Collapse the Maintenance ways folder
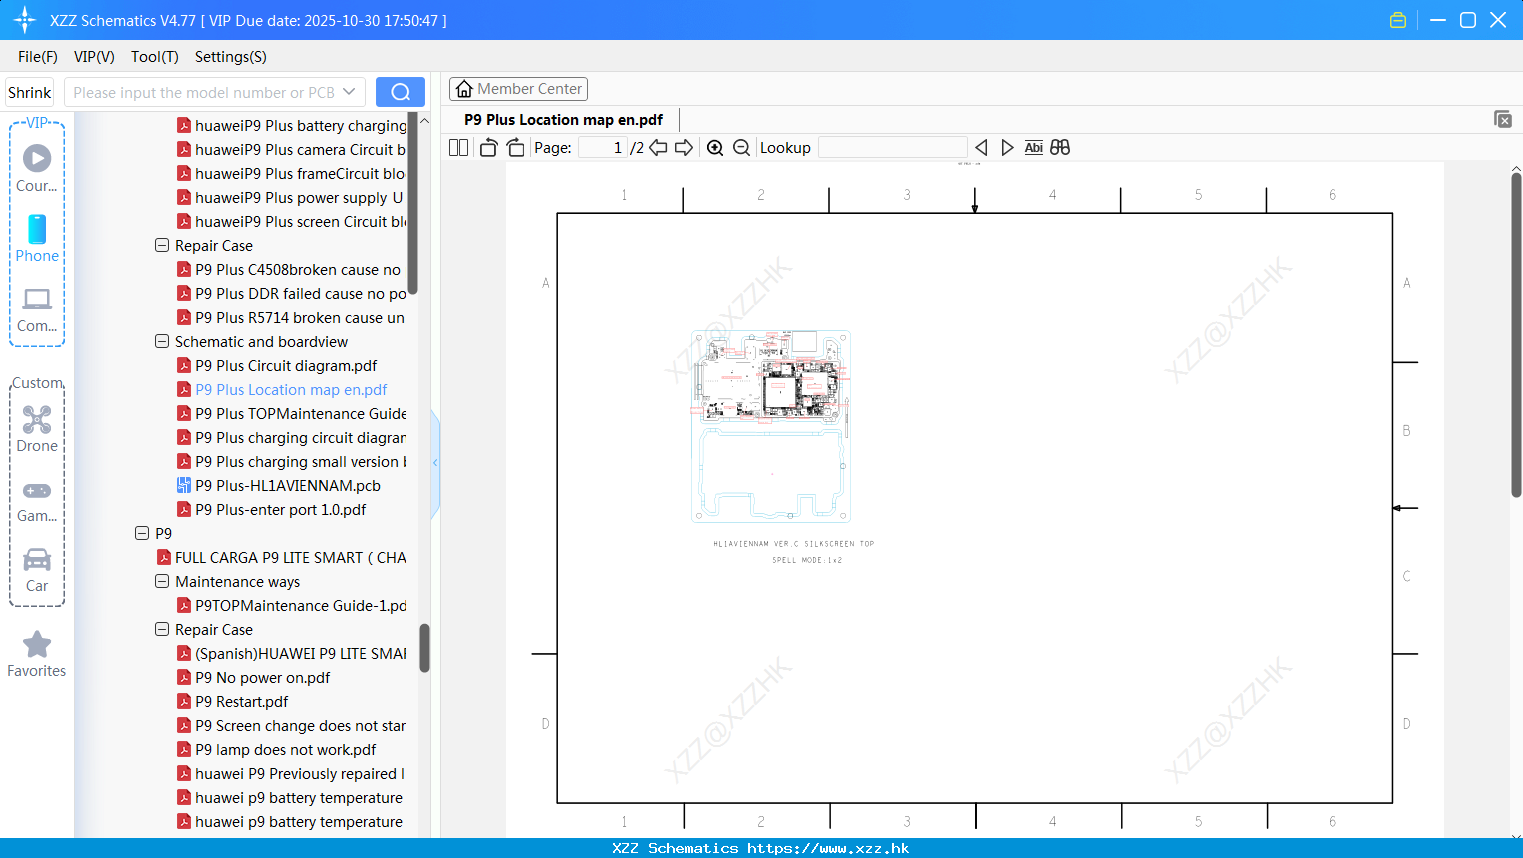 [x=162, y=581]
